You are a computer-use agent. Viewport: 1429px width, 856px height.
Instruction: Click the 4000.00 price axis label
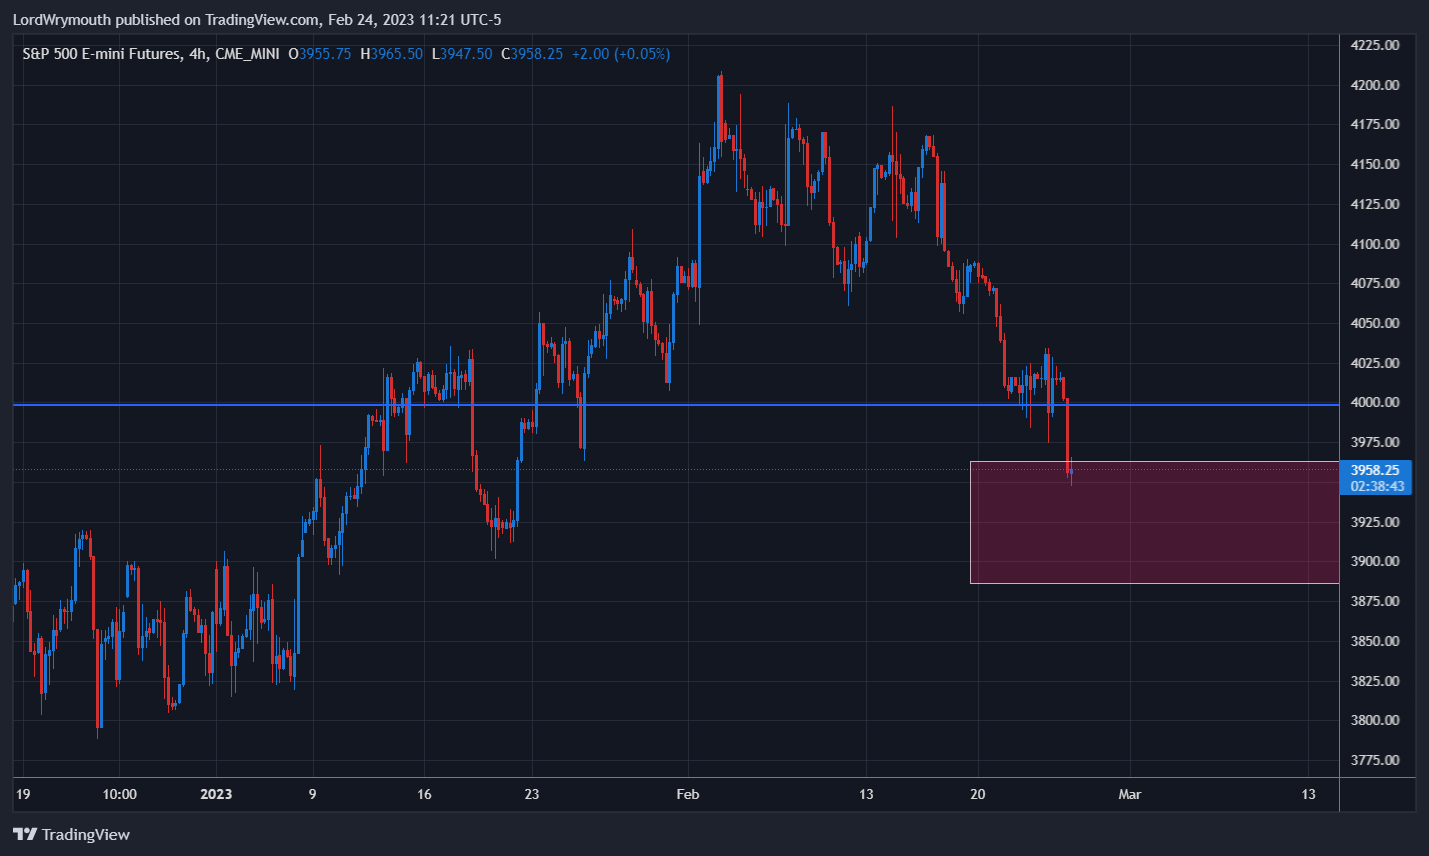[x=1375, y=402]
